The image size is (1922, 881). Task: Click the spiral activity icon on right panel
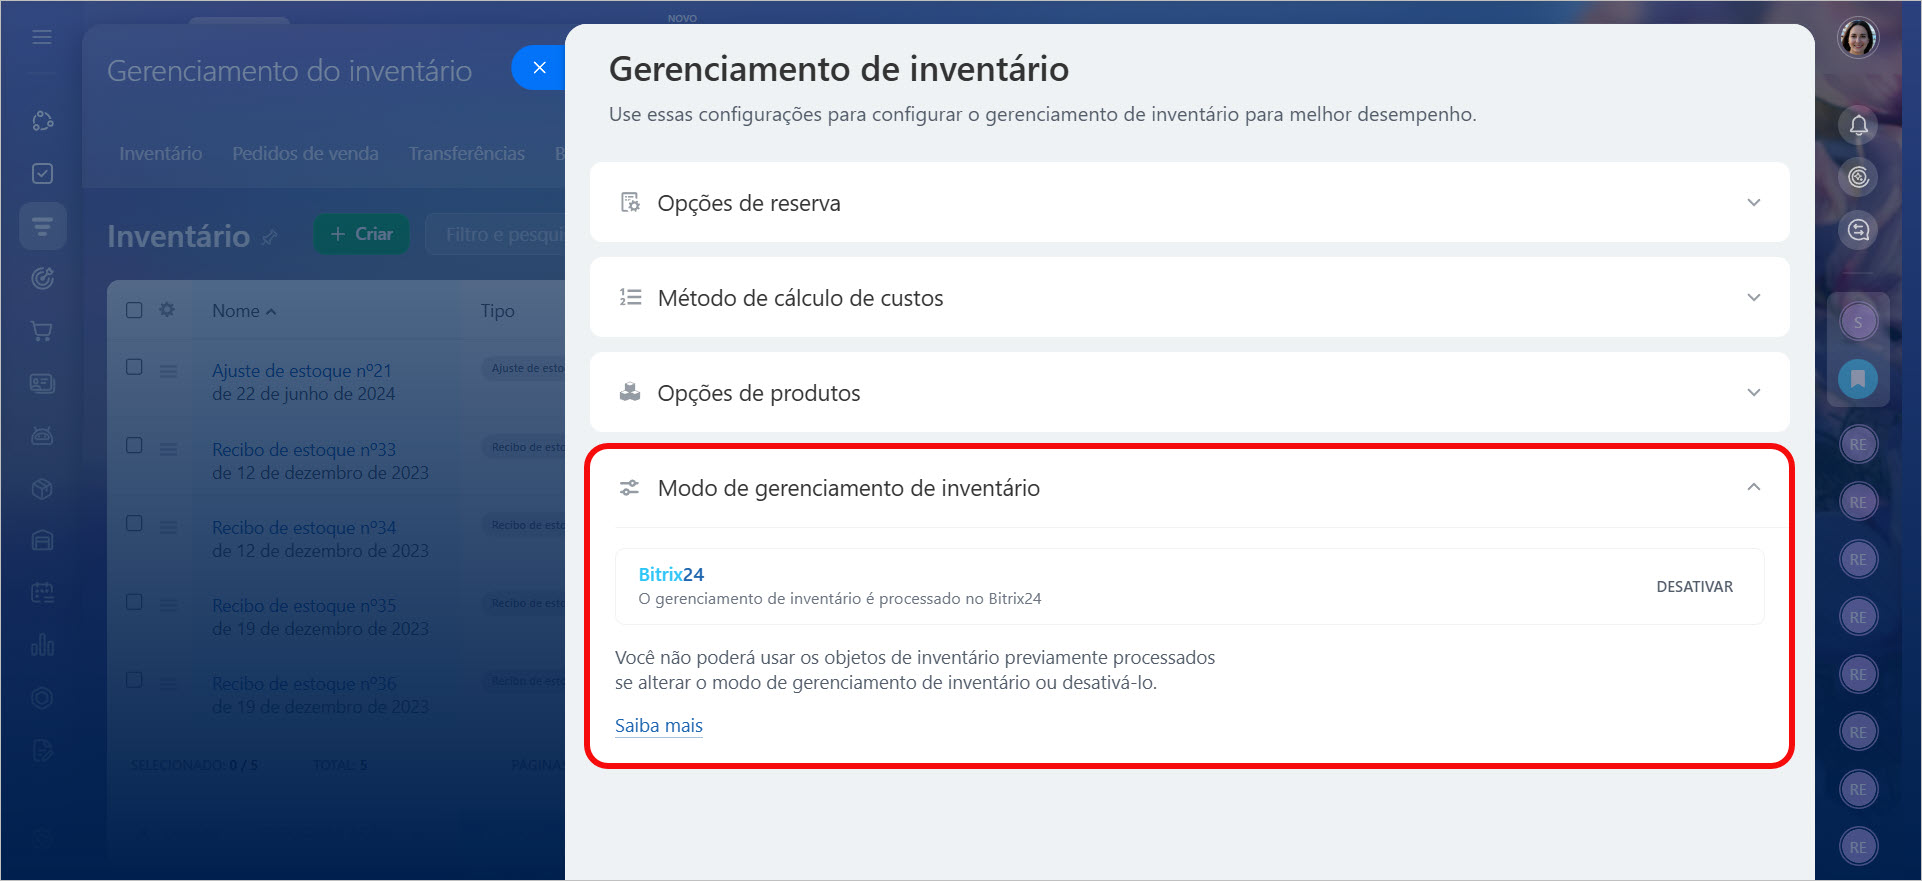coord(1858,177)
